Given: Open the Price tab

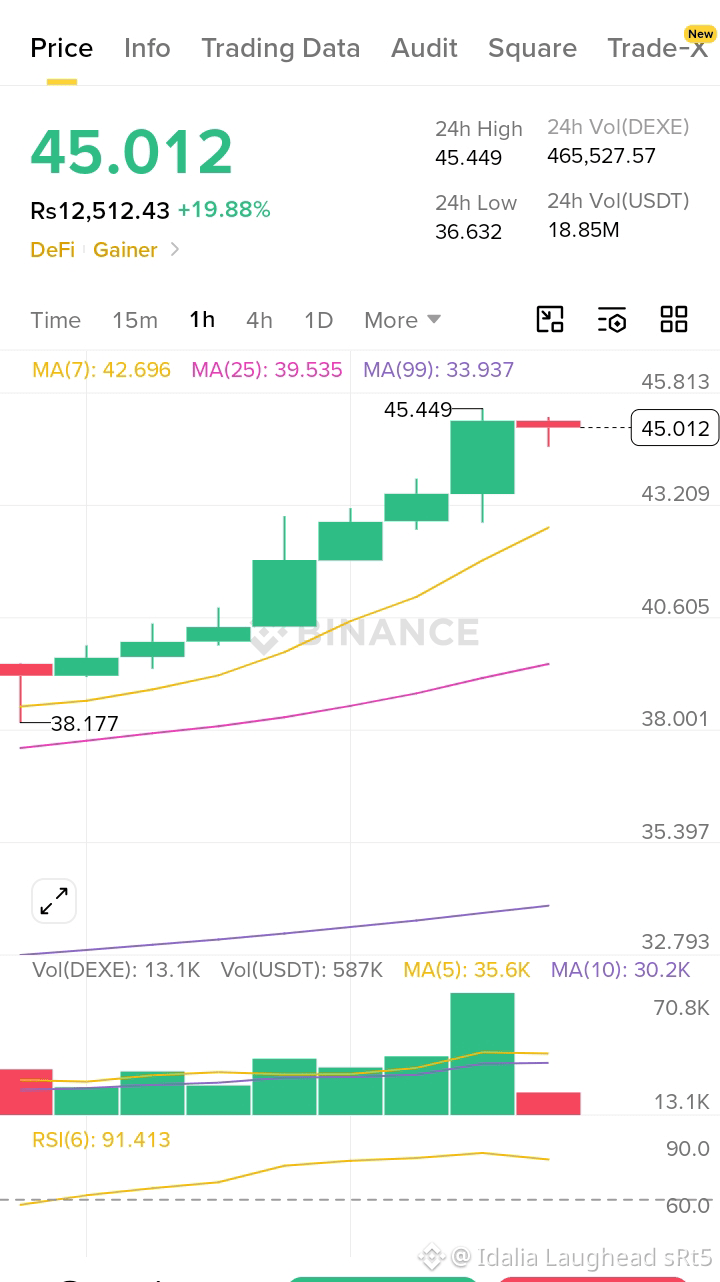Looking at the screenshot, I should [x=61, y=48].
